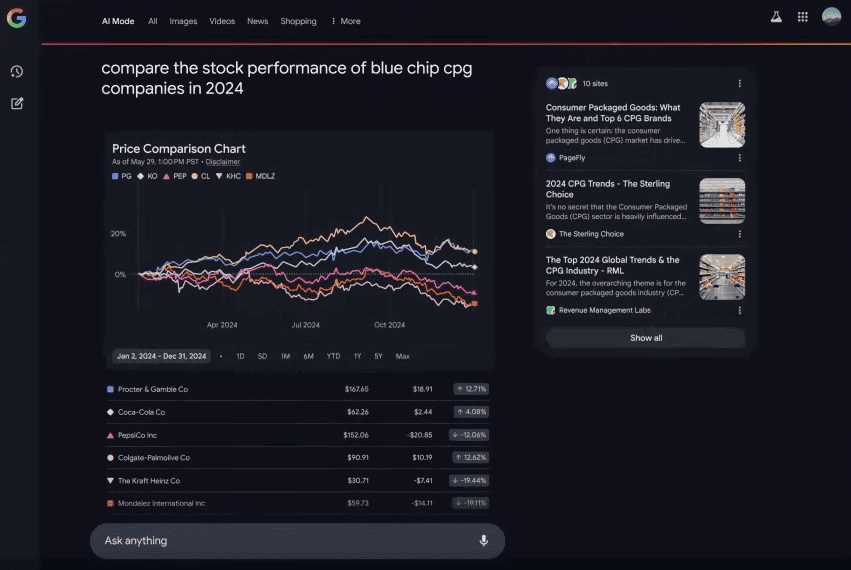Start new search with pencil icon
This screenshot has height=570, width=851.
point(17,103)
